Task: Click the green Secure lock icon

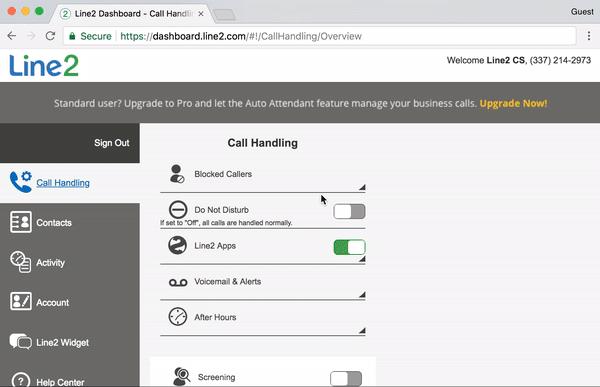Action: click(x=72, y=36)
